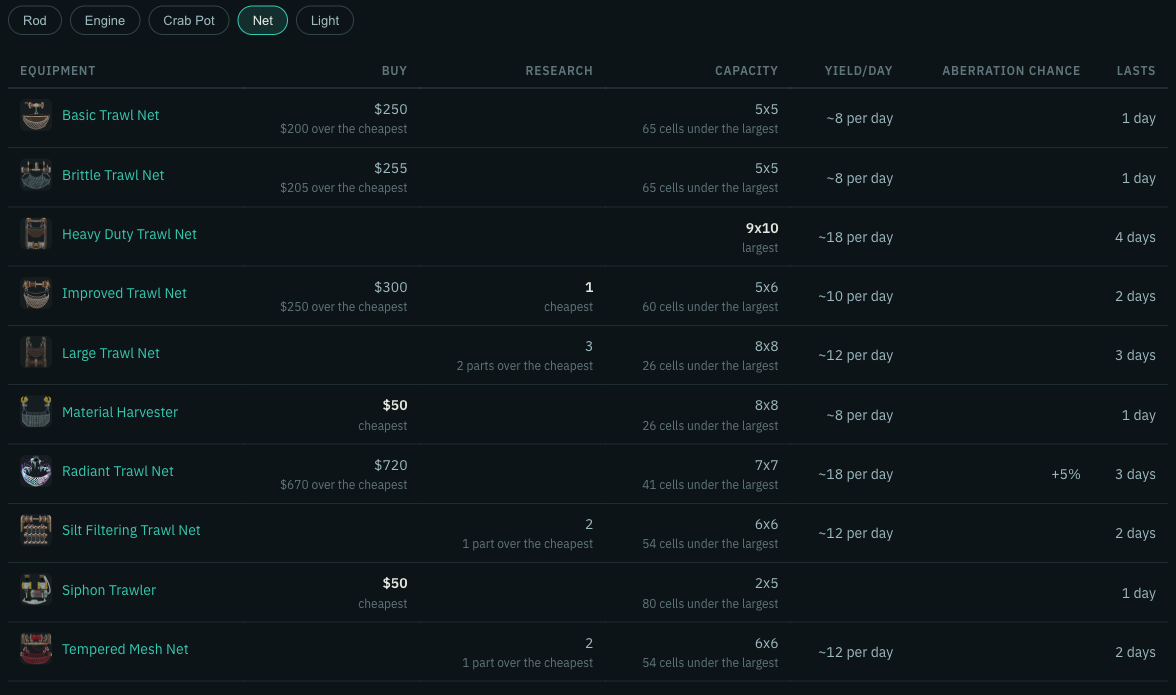This screenshot has width=1176, height=695.
Task: Click the Radiant Trawl Net icon
Action: (36, 472)
